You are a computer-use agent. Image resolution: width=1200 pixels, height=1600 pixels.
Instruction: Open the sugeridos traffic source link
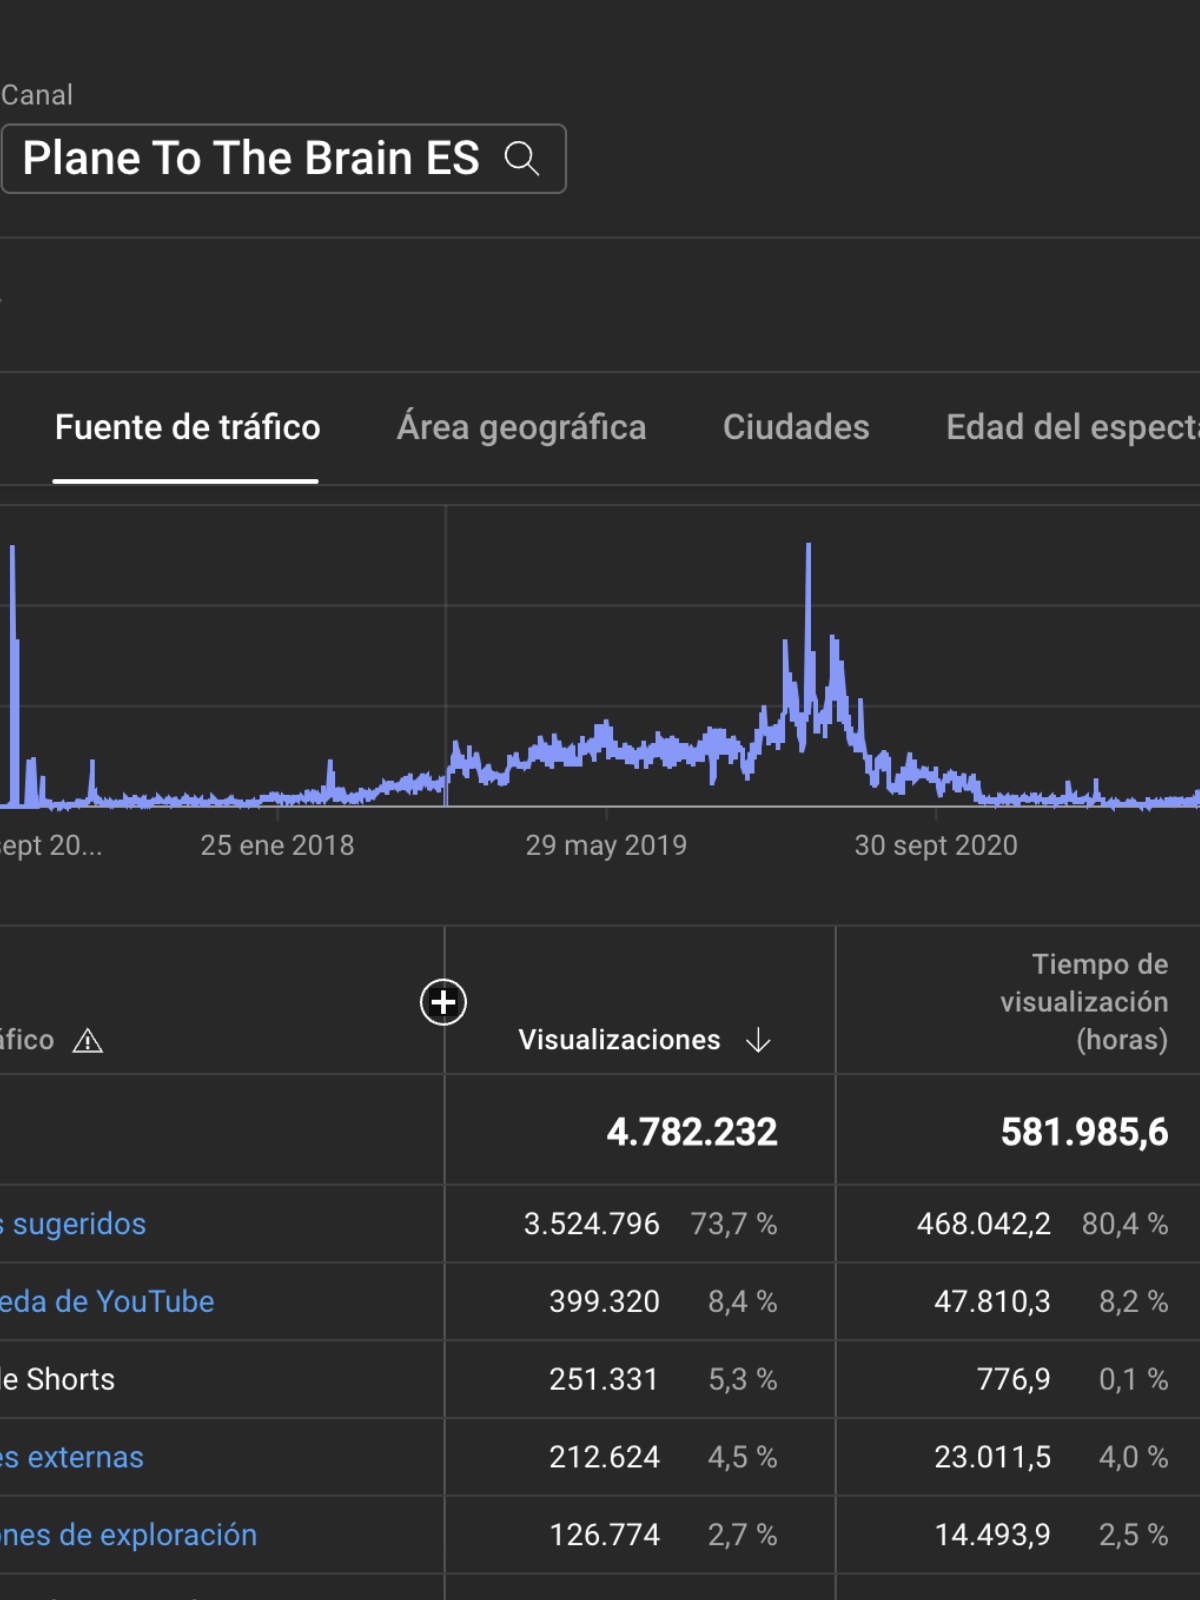pyautogui.click(x=78, y=1224)
